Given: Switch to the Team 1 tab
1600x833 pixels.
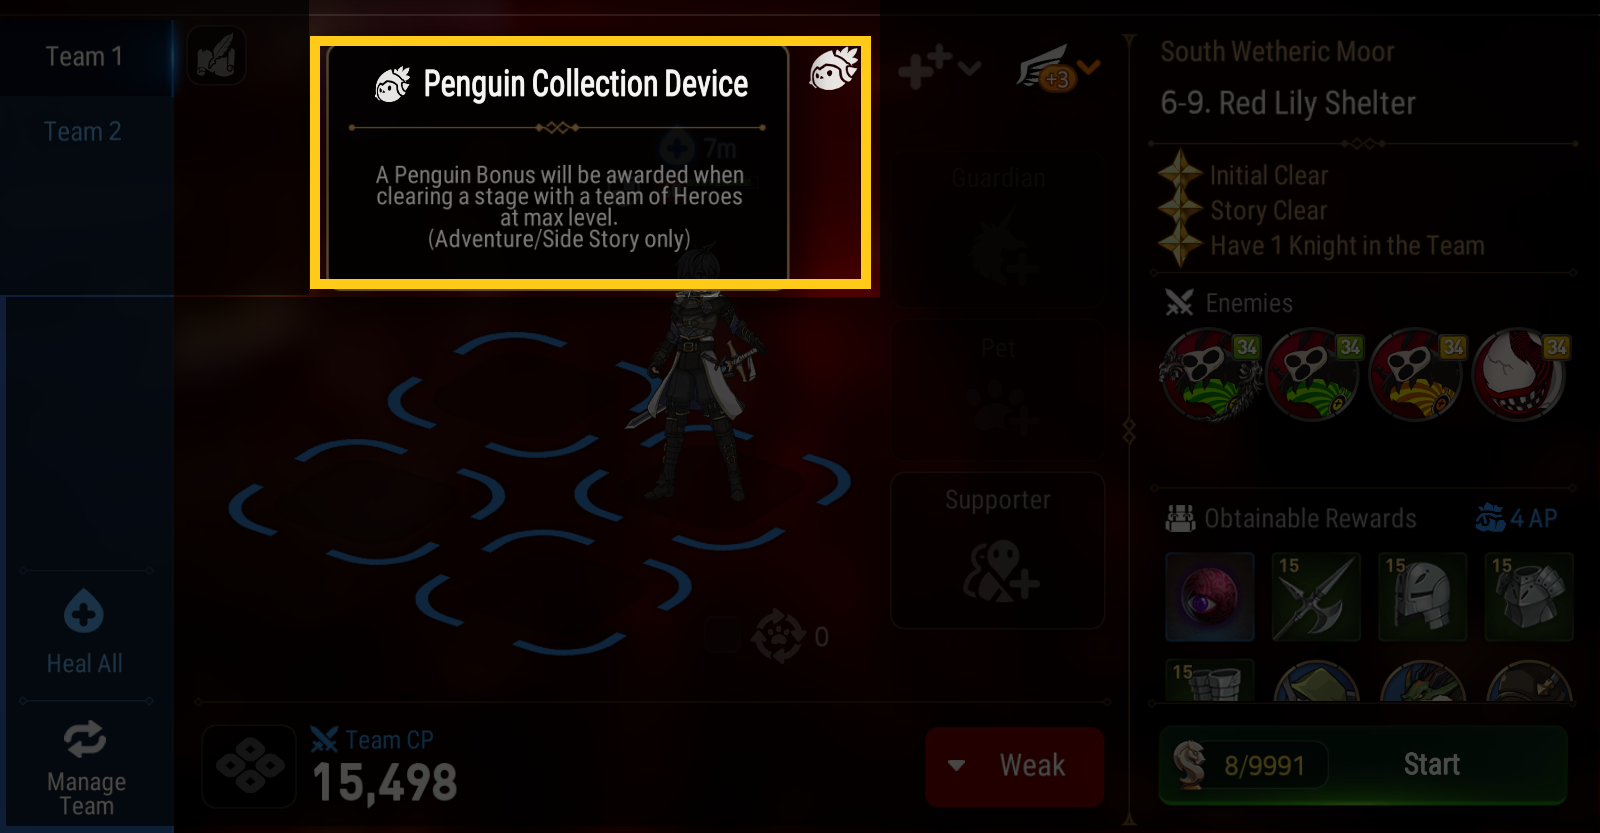Looking at the screenshot, I should (85, 57).
